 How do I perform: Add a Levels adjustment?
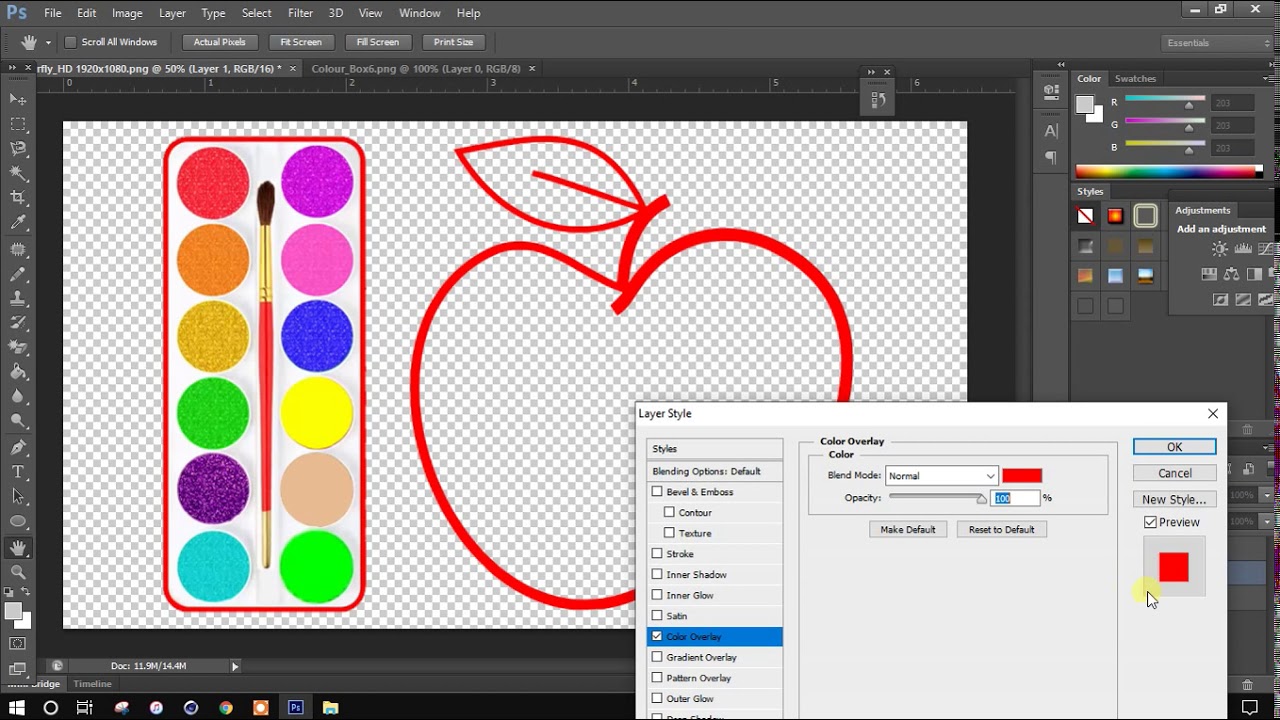[1244, 249]
